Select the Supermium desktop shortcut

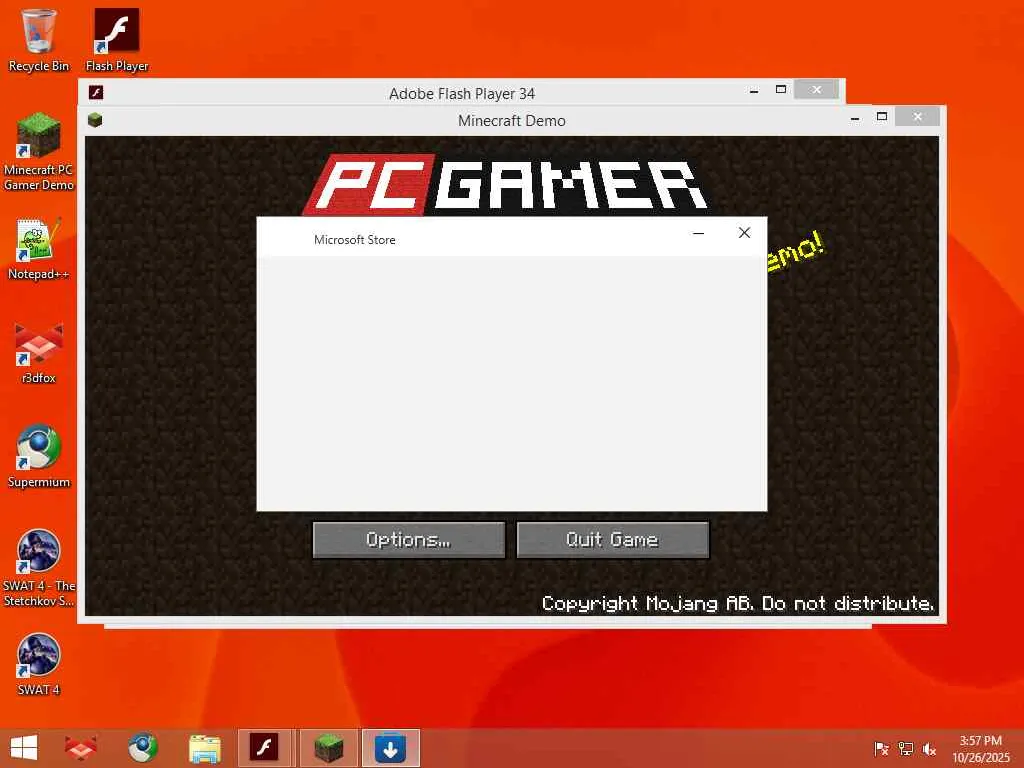(x=39, y=456)
